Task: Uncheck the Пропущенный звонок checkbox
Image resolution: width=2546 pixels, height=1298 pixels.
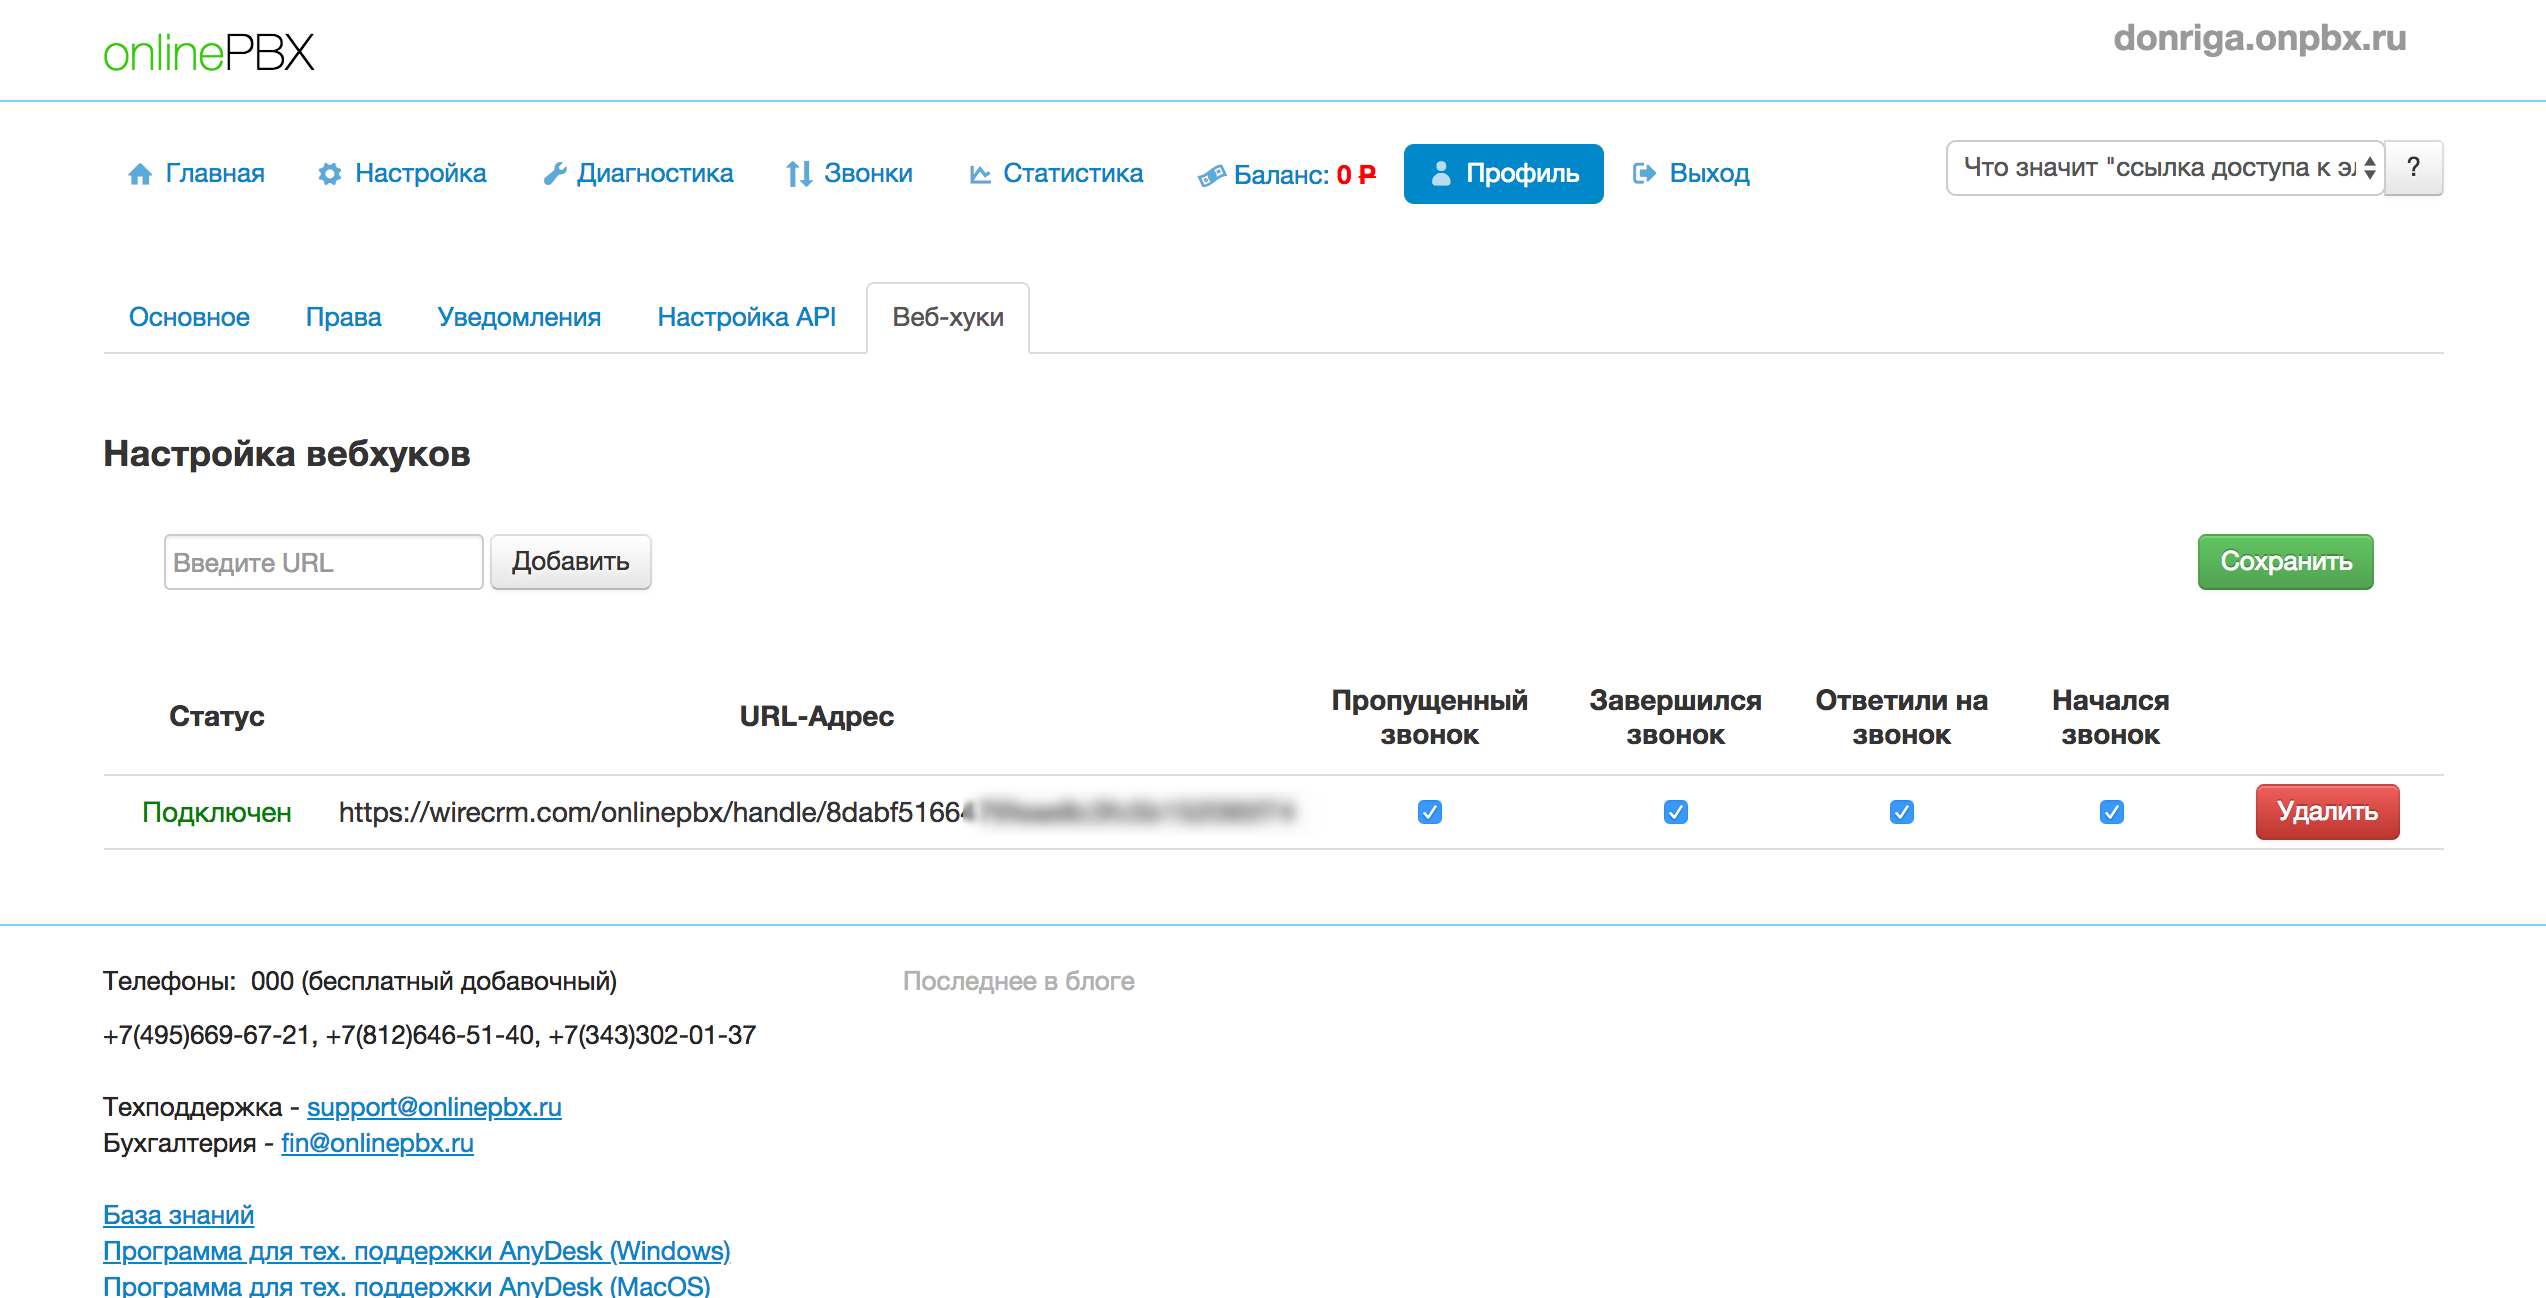Action: click(1429, 812)
